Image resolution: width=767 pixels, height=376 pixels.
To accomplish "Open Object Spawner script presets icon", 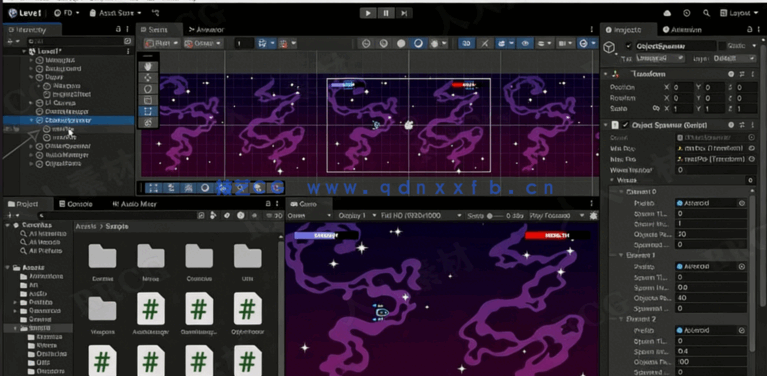I will pos(742,125).
